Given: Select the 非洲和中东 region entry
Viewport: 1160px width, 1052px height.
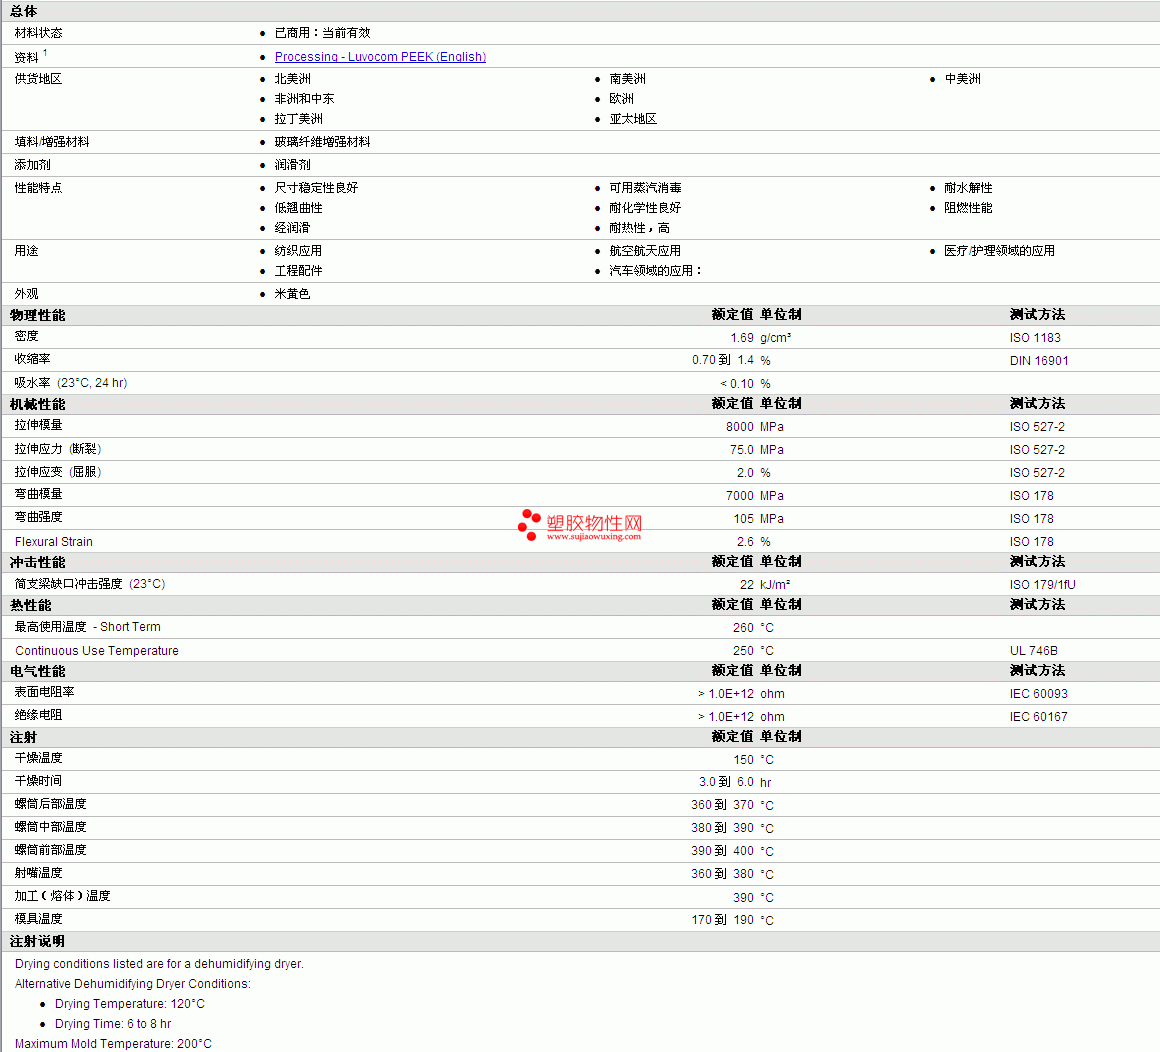Looking at the screenshot, I should (305, 99).
